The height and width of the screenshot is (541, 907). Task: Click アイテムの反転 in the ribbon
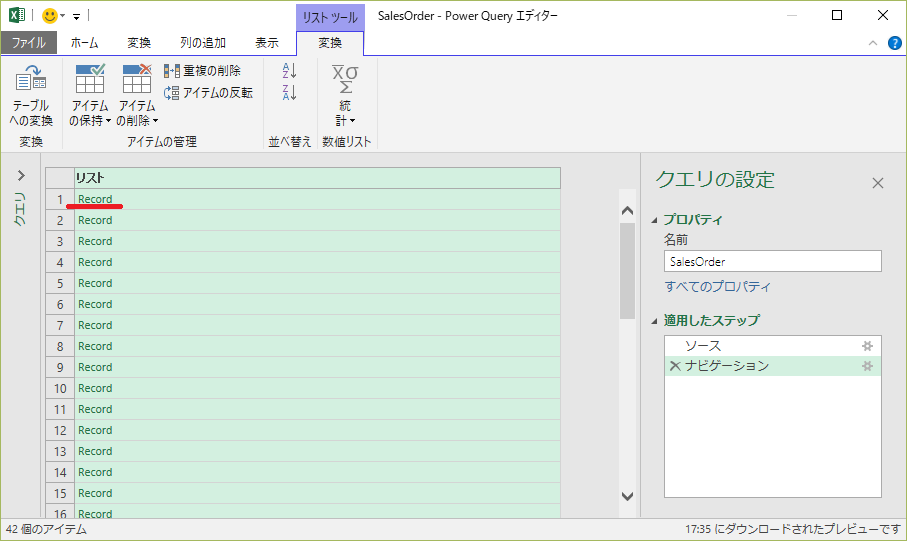(208, 93)
